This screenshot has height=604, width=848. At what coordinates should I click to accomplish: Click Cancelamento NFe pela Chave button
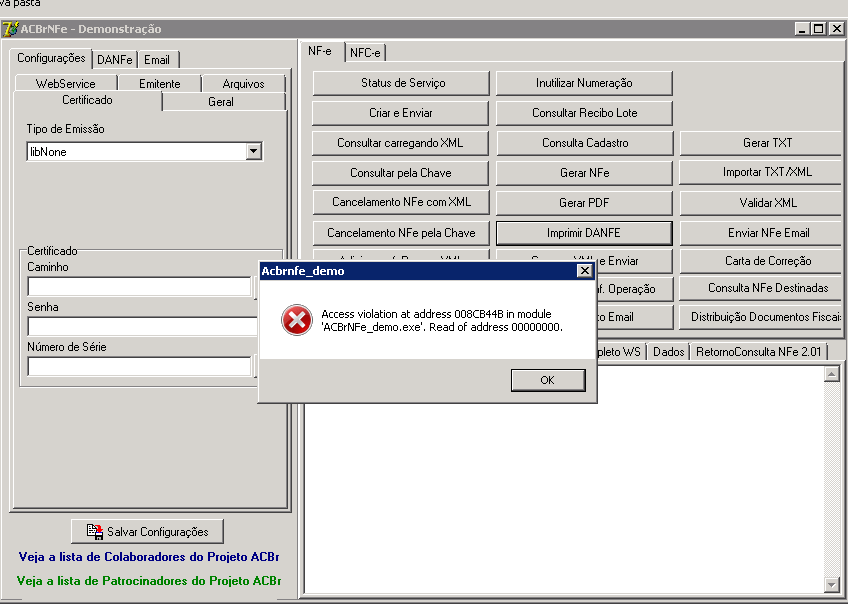pyautogui.click(x=401, y=233)
